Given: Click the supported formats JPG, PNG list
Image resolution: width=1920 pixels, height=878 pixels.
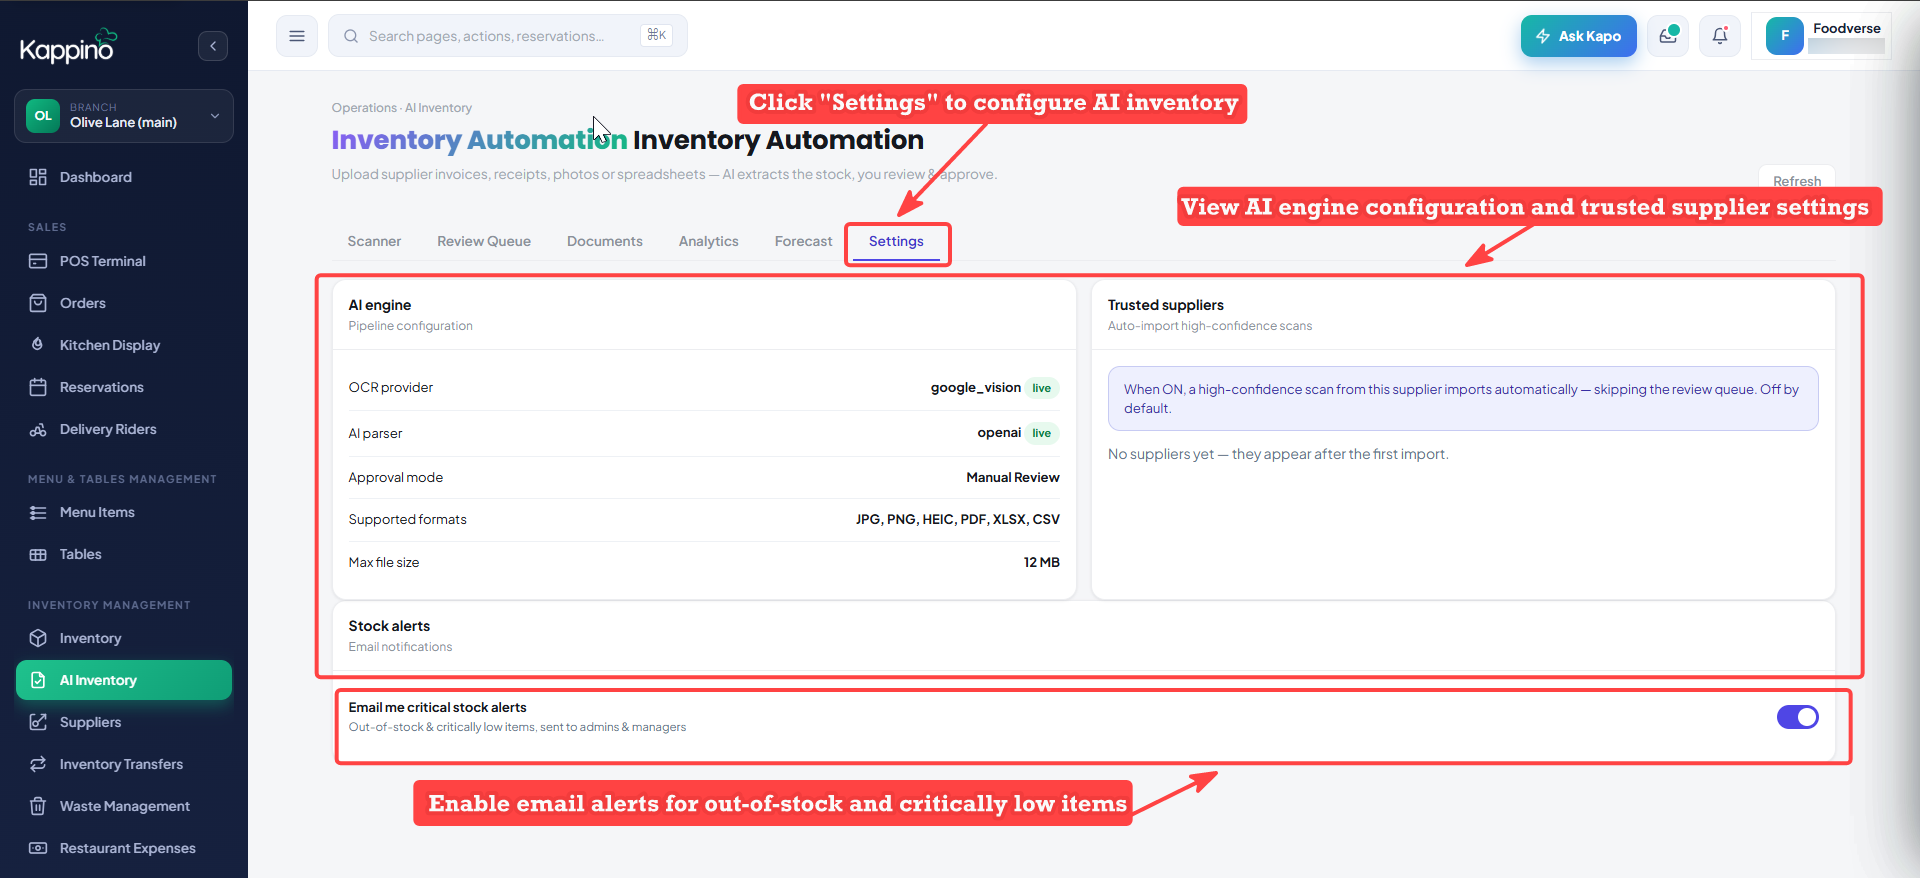Looking at the screenshot, I should [x=957, y=520].
